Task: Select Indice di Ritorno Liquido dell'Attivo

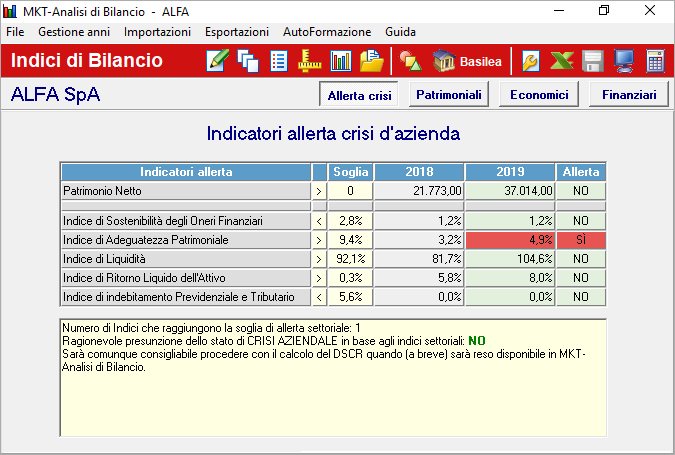Action: pos(186,278)
